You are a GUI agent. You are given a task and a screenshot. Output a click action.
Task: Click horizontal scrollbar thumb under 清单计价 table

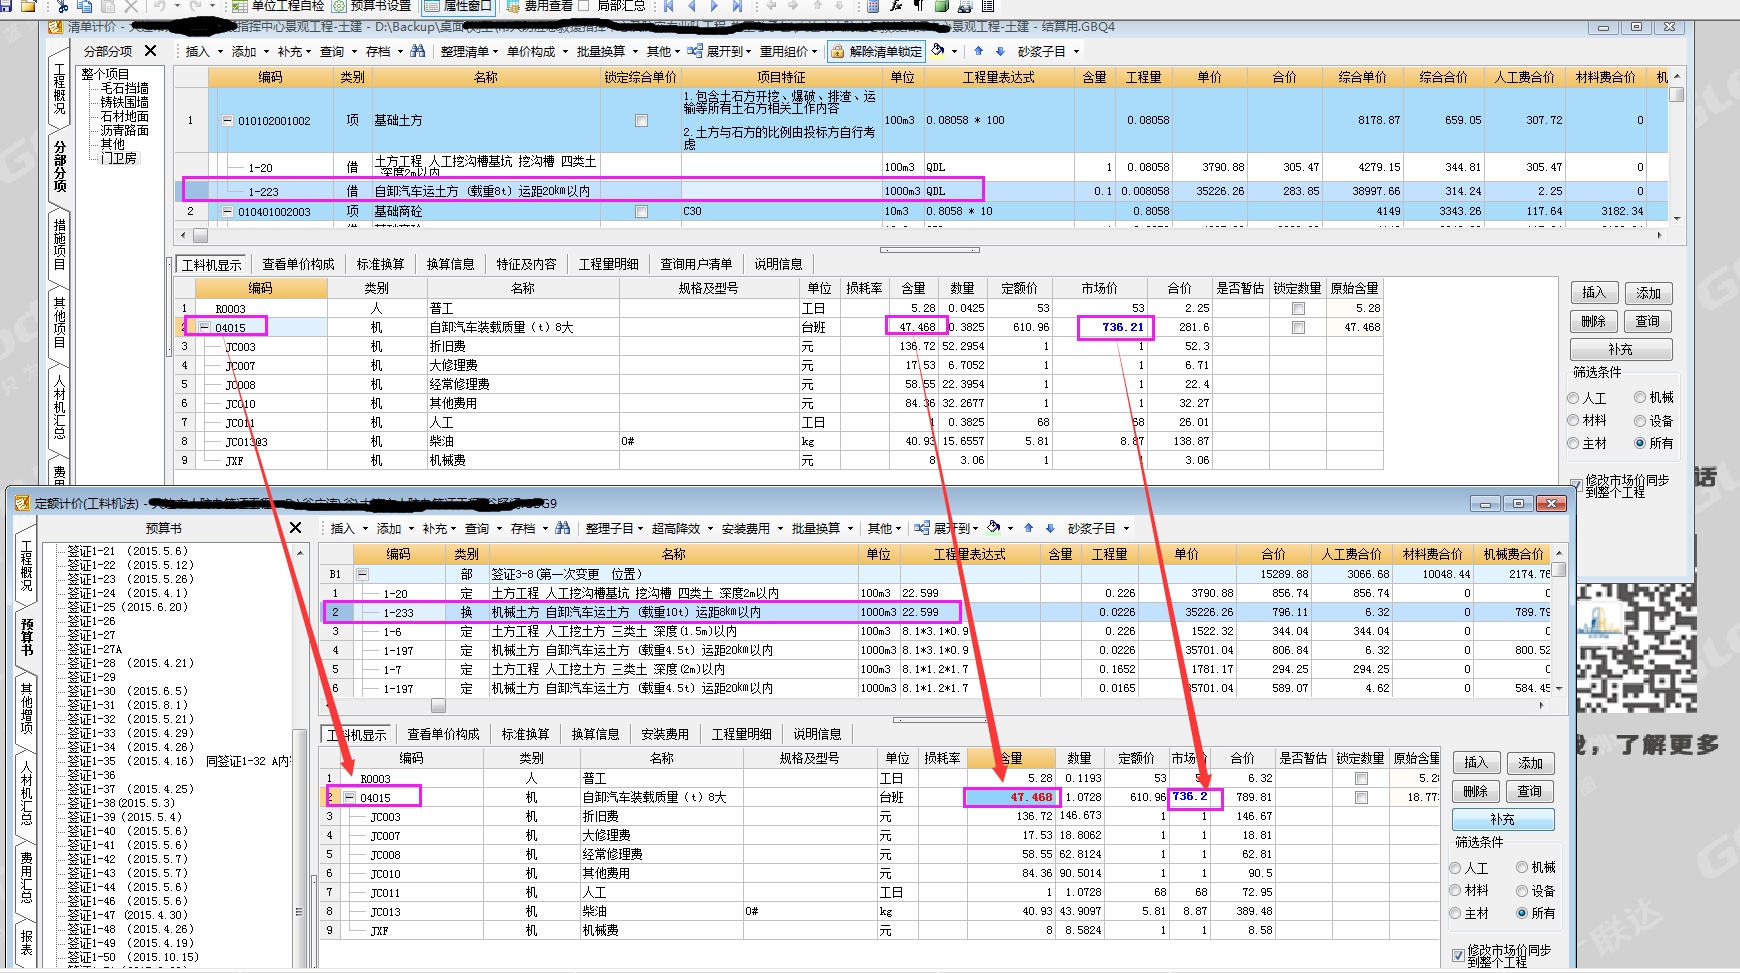pyautogui.click(x=200, y=236)
